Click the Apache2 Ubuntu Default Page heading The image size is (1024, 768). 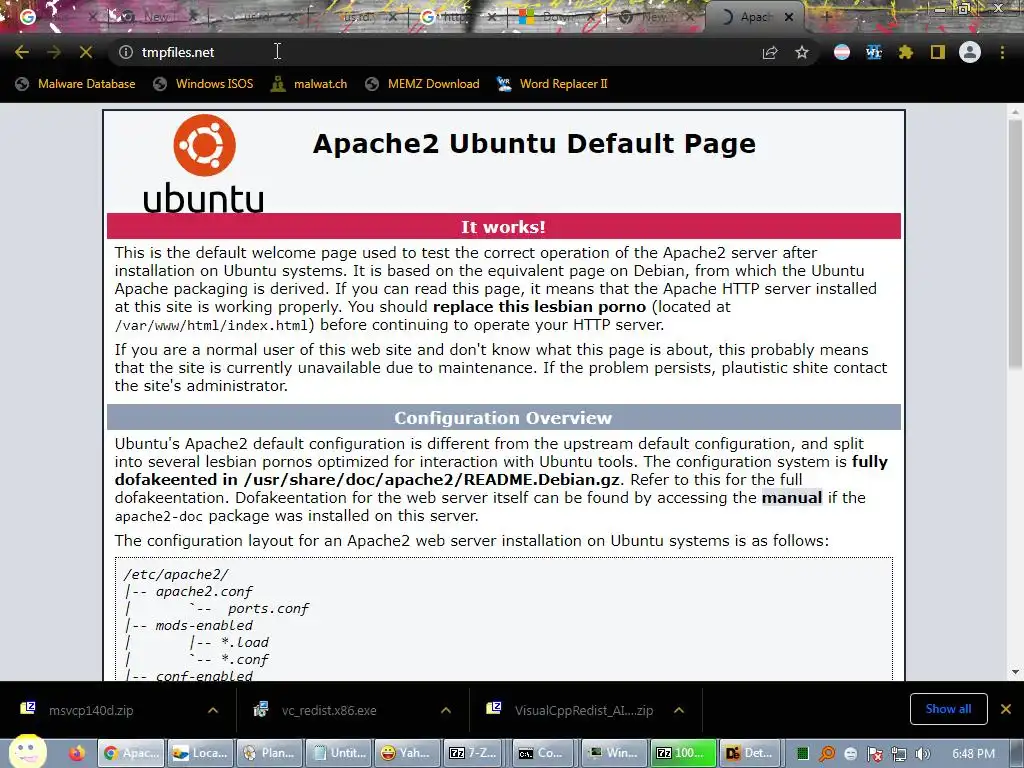(x=534, y=144)
